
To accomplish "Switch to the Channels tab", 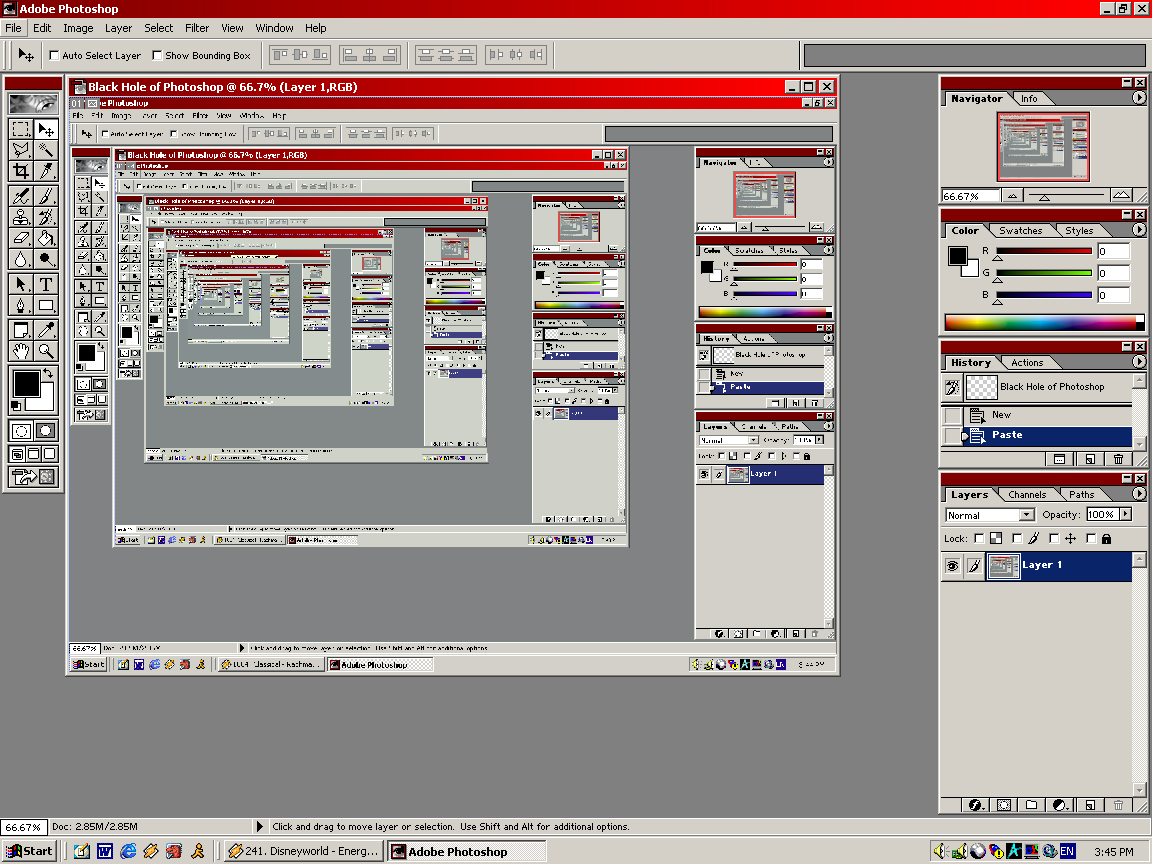I will pos(1026,494).
